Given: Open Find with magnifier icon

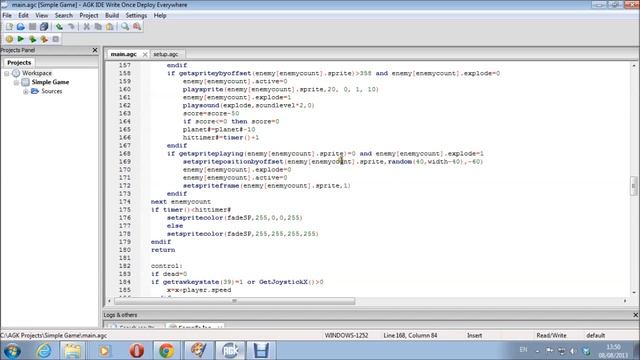Looking at the screenshot, I should [x=125, y=27].
